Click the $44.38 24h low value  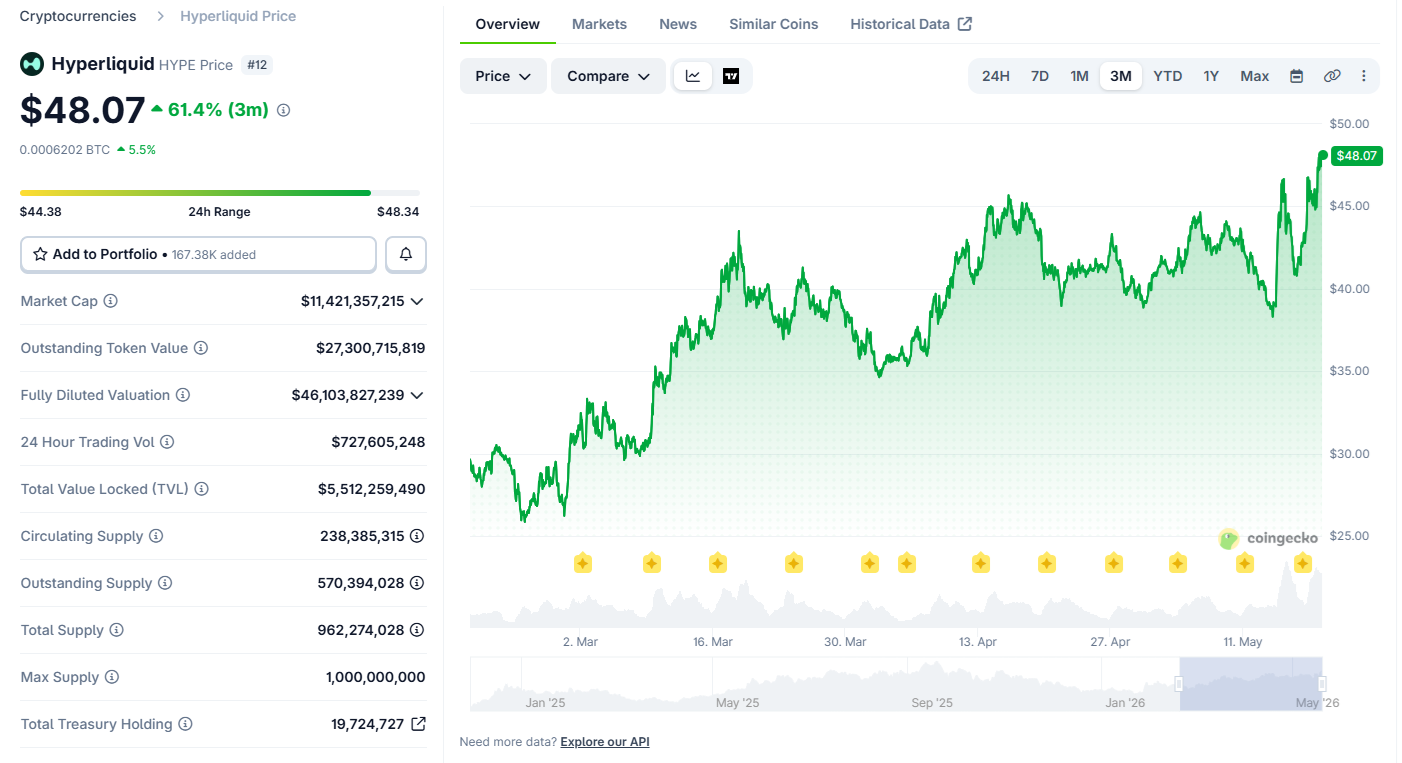click(x=41, y=211)
